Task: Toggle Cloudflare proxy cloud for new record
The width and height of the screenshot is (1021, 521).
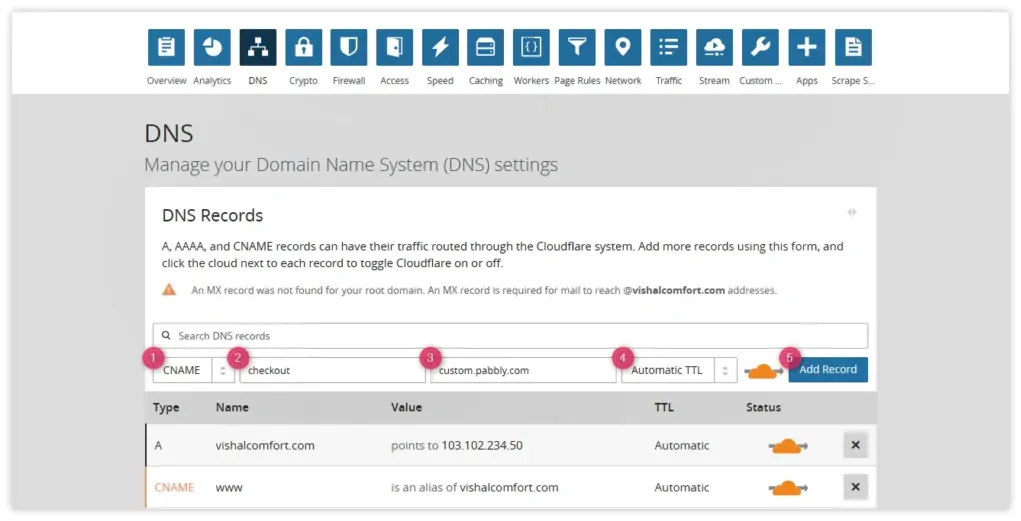Action: pyautogui.click(x=763, y=372)
